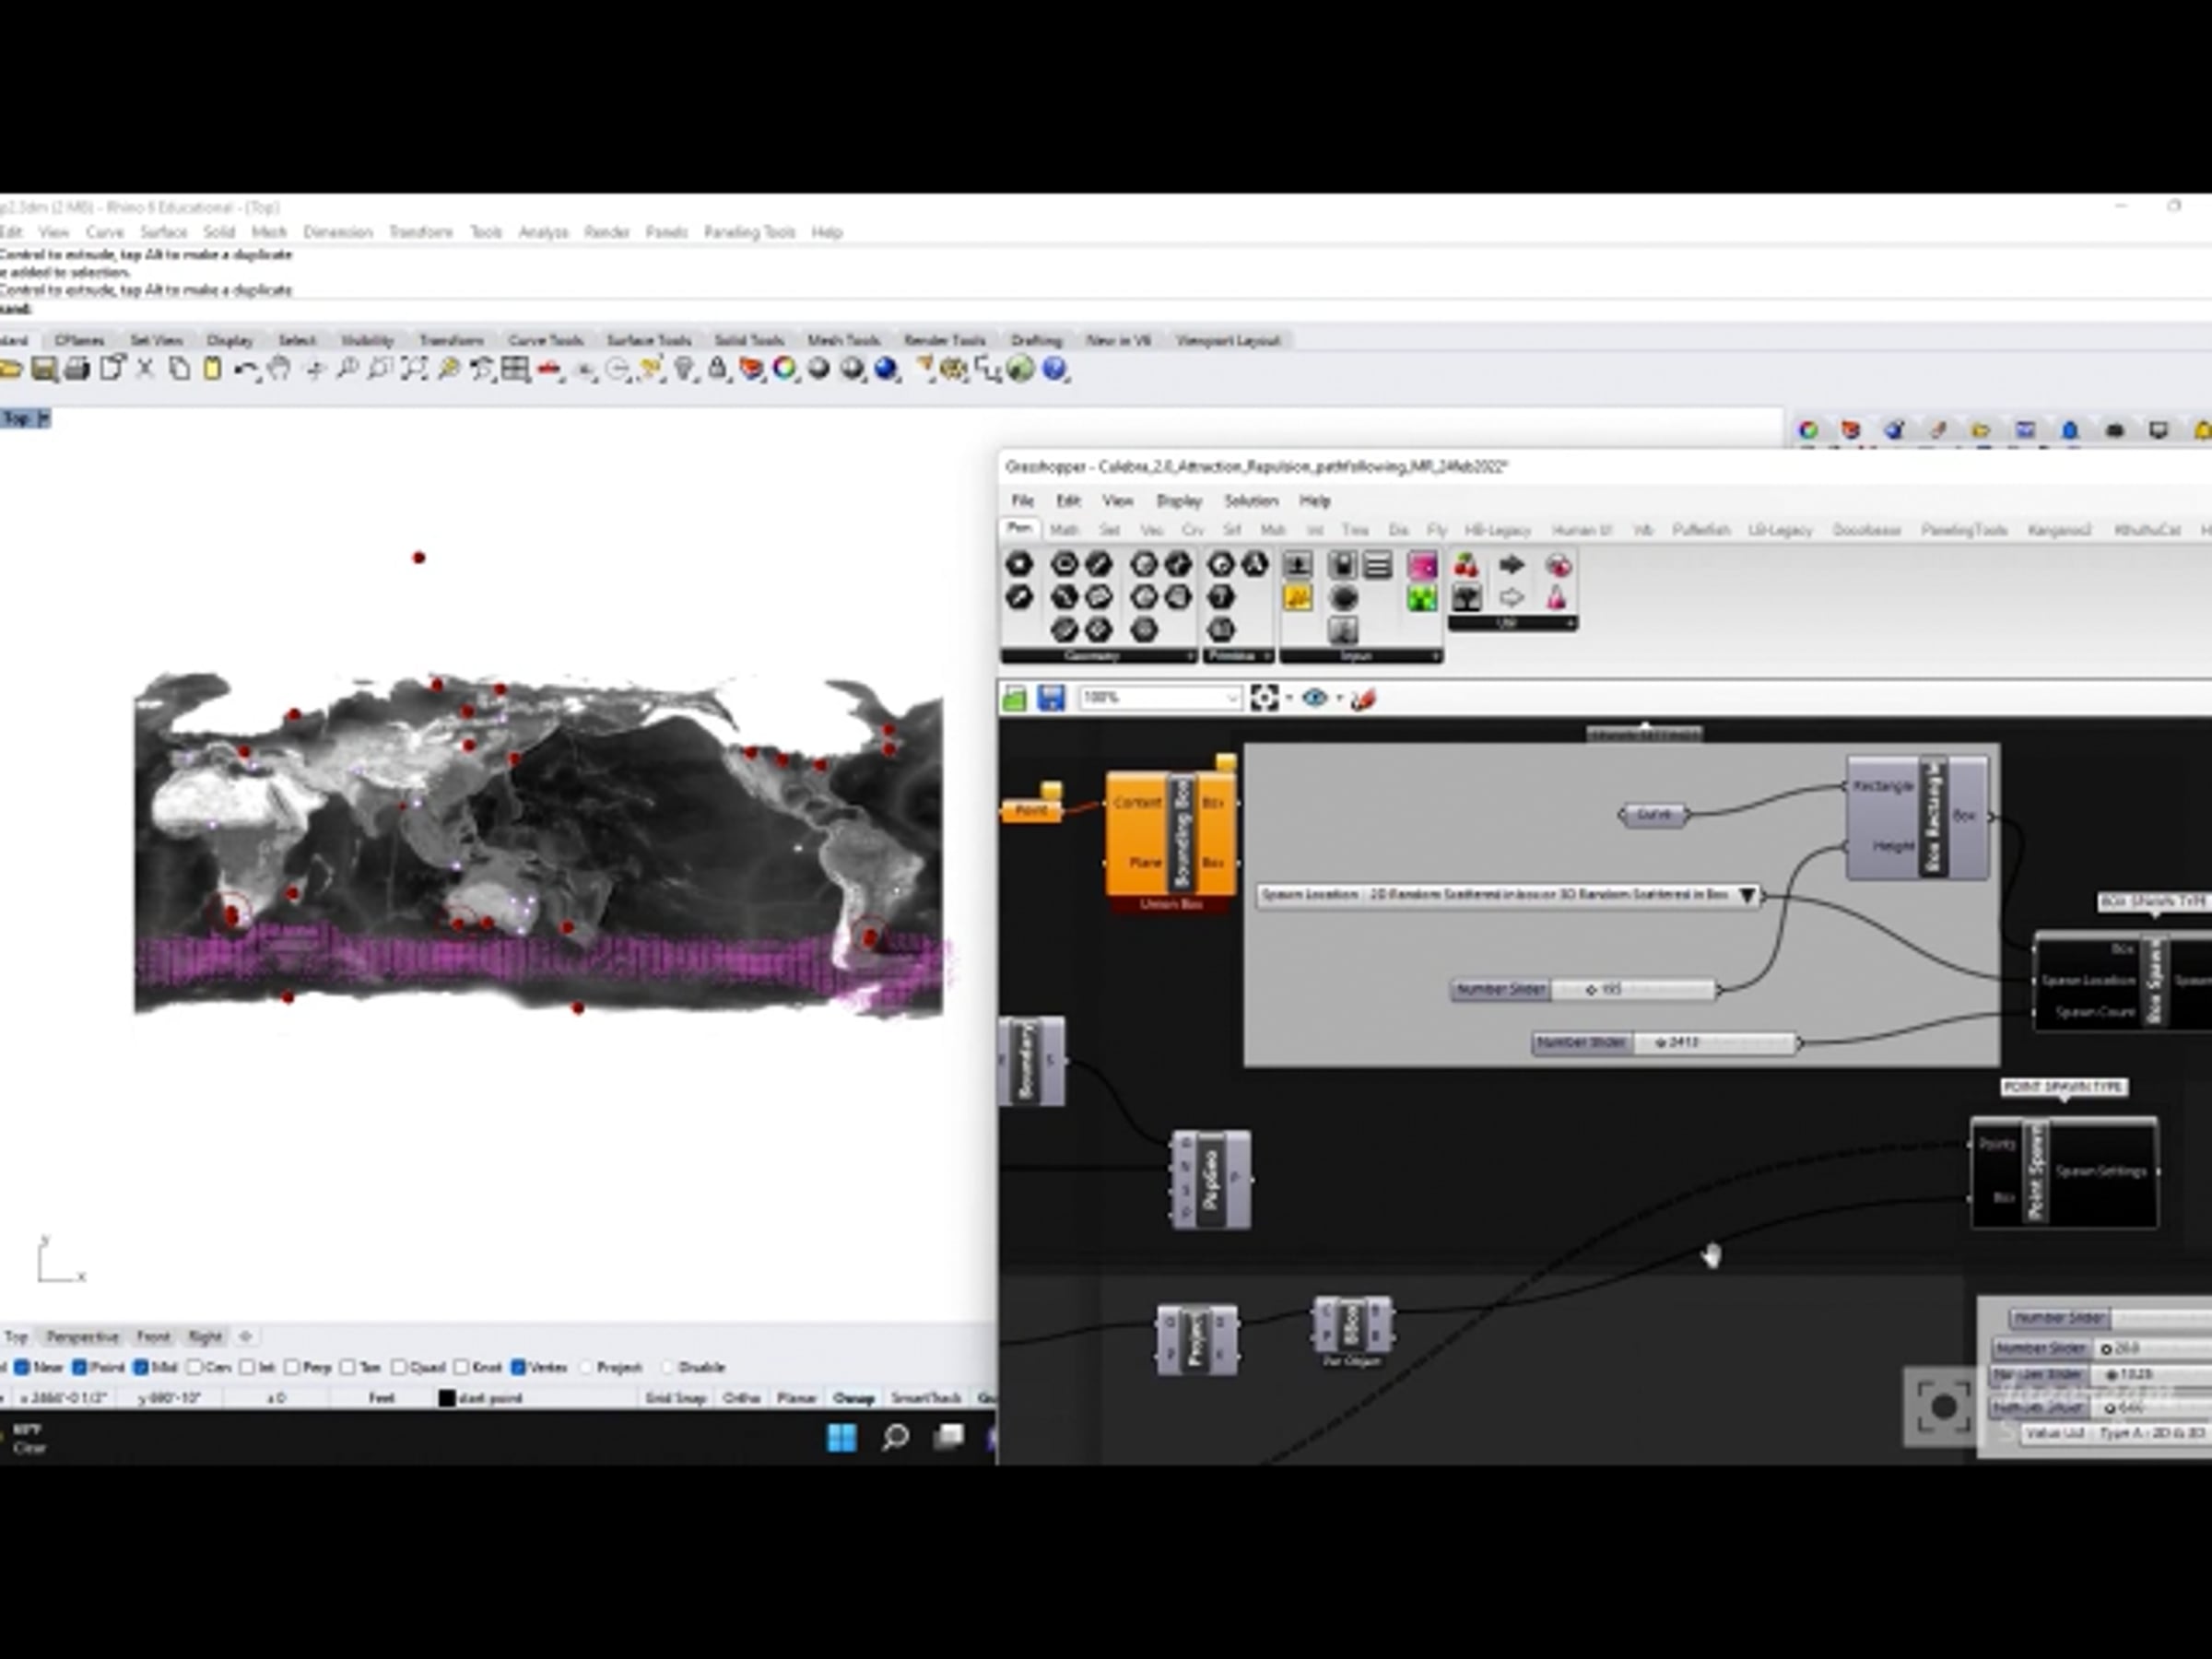Screen dimensions: 2212x1659
Task: Click the padlock Lock icon in Rhino toolbar
Action: (x=717, y=369)
